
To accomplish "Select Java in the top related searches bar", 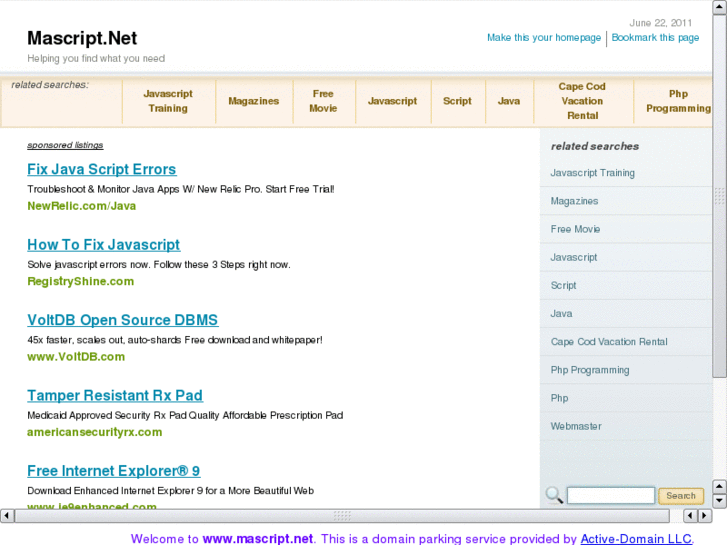I will point(509,101).
